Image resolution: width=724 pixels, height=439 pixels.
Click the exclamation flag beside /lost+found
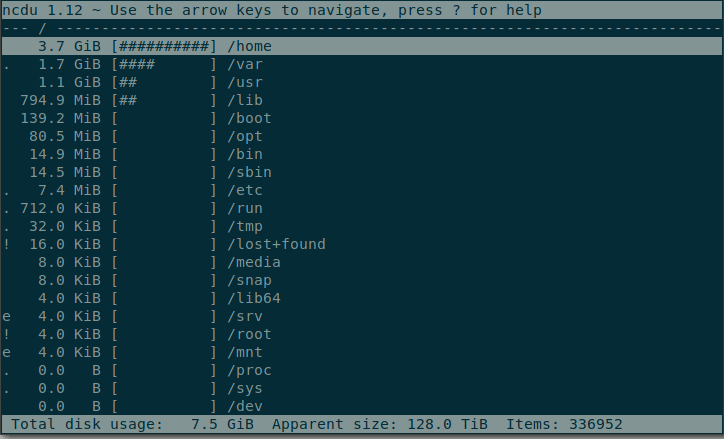pyautogui.click(x=7, y=244)
